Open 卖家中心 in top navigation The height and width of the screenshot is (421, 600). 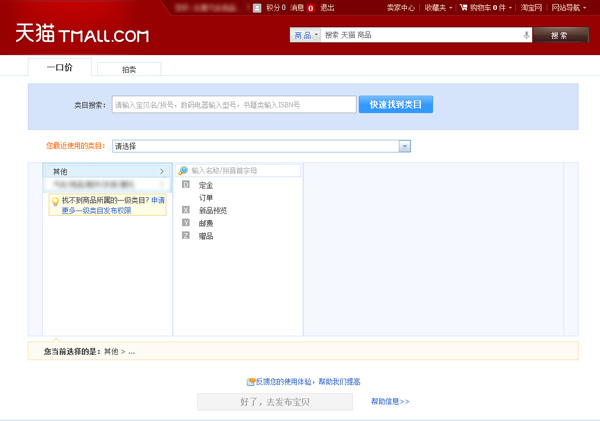tap(401, 8)
